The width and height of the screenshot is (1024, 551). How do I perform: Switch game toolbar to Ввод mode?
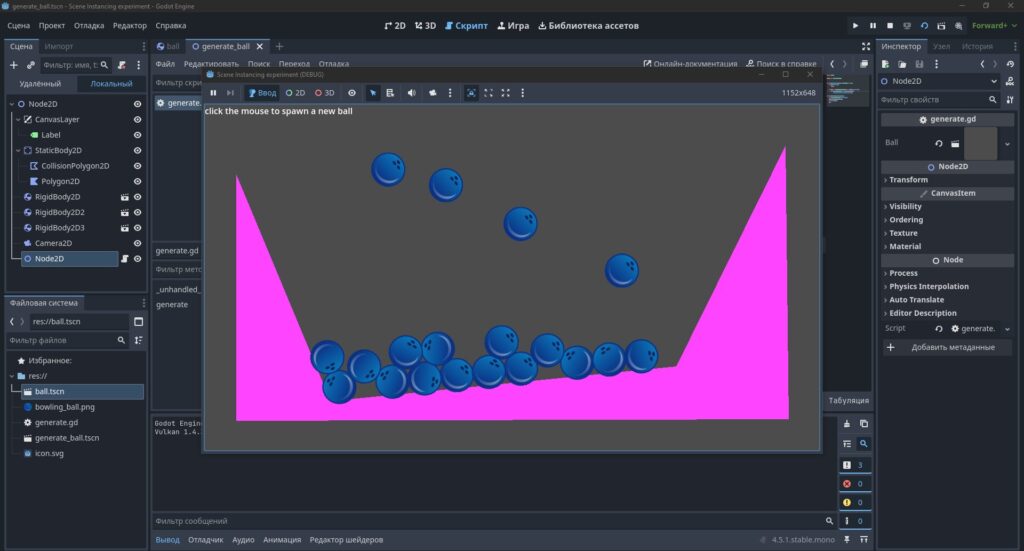(262, 93)
